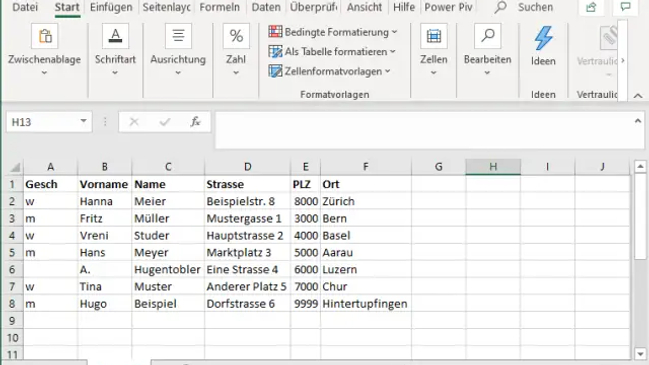Click the cancel X in formula bar
649x365 pixels.
tap(134, 122)
